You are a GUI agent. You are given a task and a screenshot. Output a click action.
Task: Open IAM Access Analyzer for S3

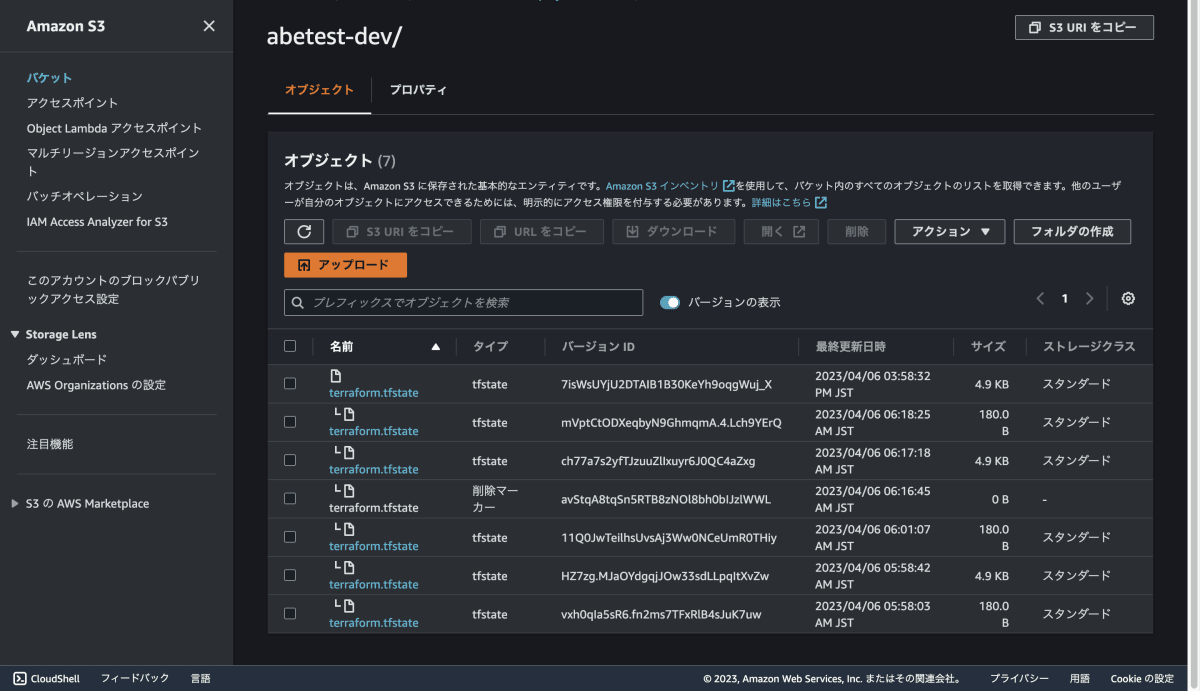tap(97, 222)
